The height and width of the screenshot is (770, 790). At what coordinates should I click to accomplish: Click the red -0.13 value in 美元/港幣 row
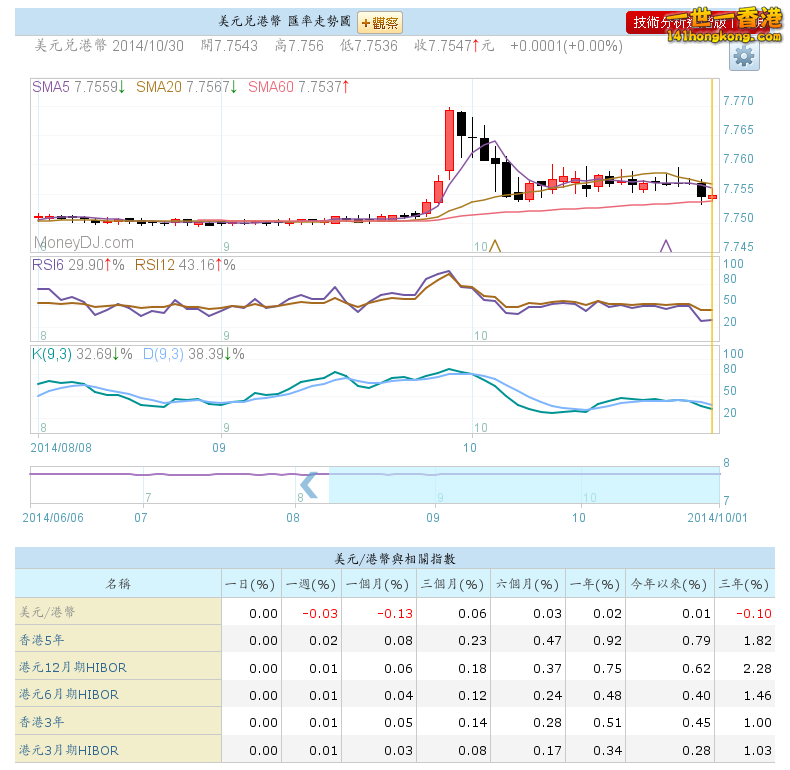(x=395, y=613)
